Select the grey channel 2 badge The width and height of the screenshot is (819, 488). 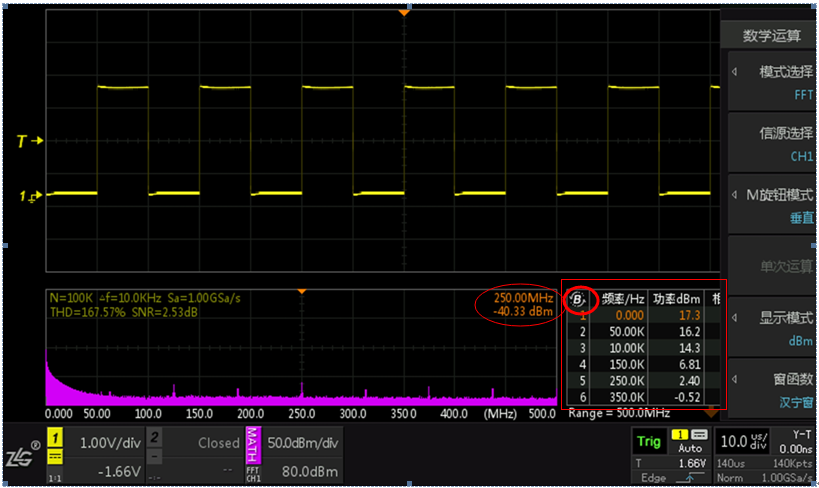pyautogui.click(x=154, y=437)
